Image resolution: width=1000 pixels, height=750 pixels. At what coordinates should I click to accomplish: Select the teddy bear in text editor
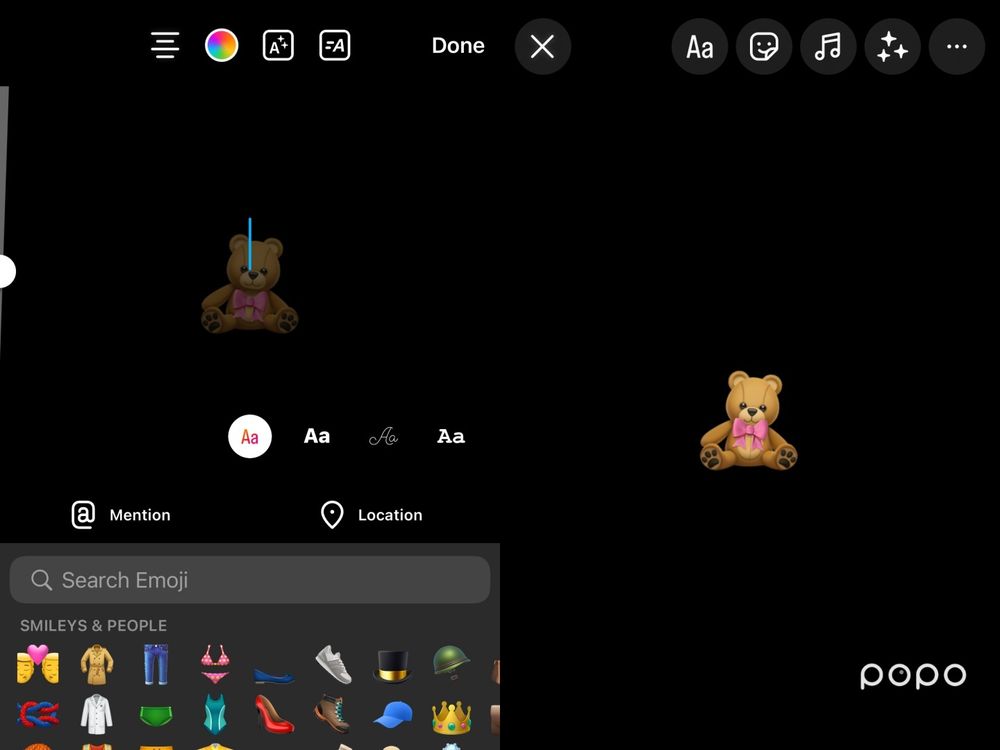point(250,283)
